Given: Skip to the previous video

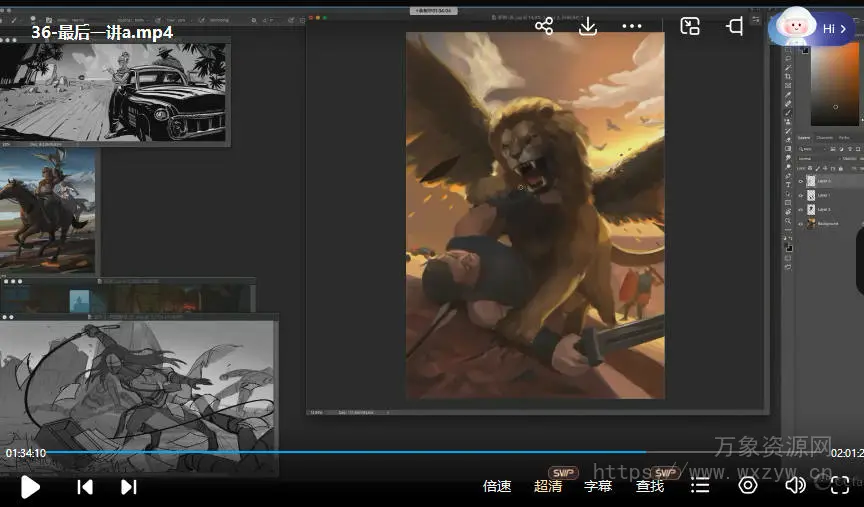Looking at the screenshot, I should tap(85, 487).
